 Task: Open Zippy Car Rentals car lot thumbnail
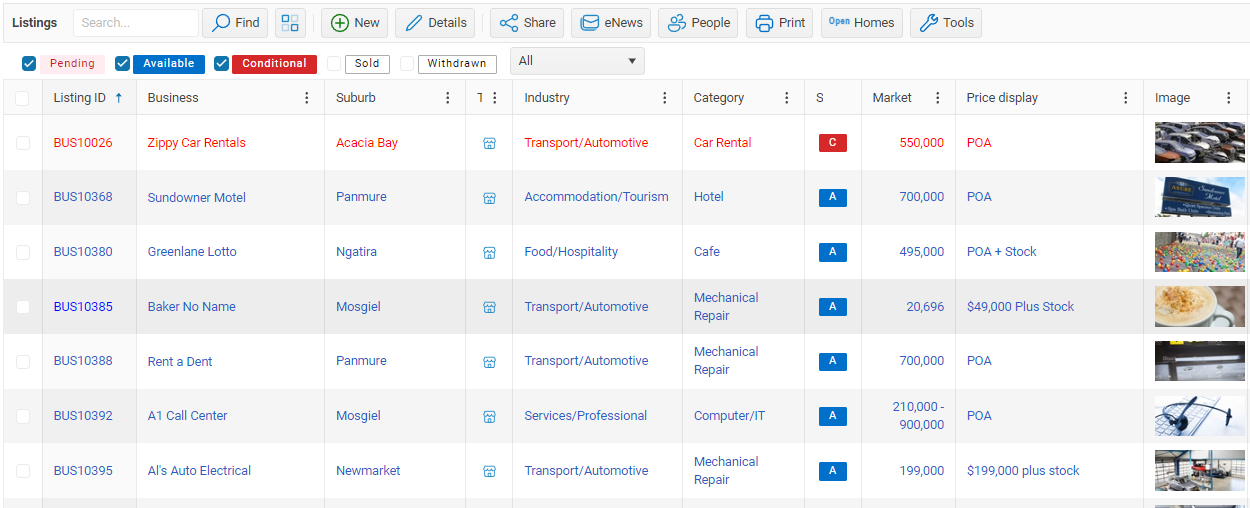(x=1200, y=143)
